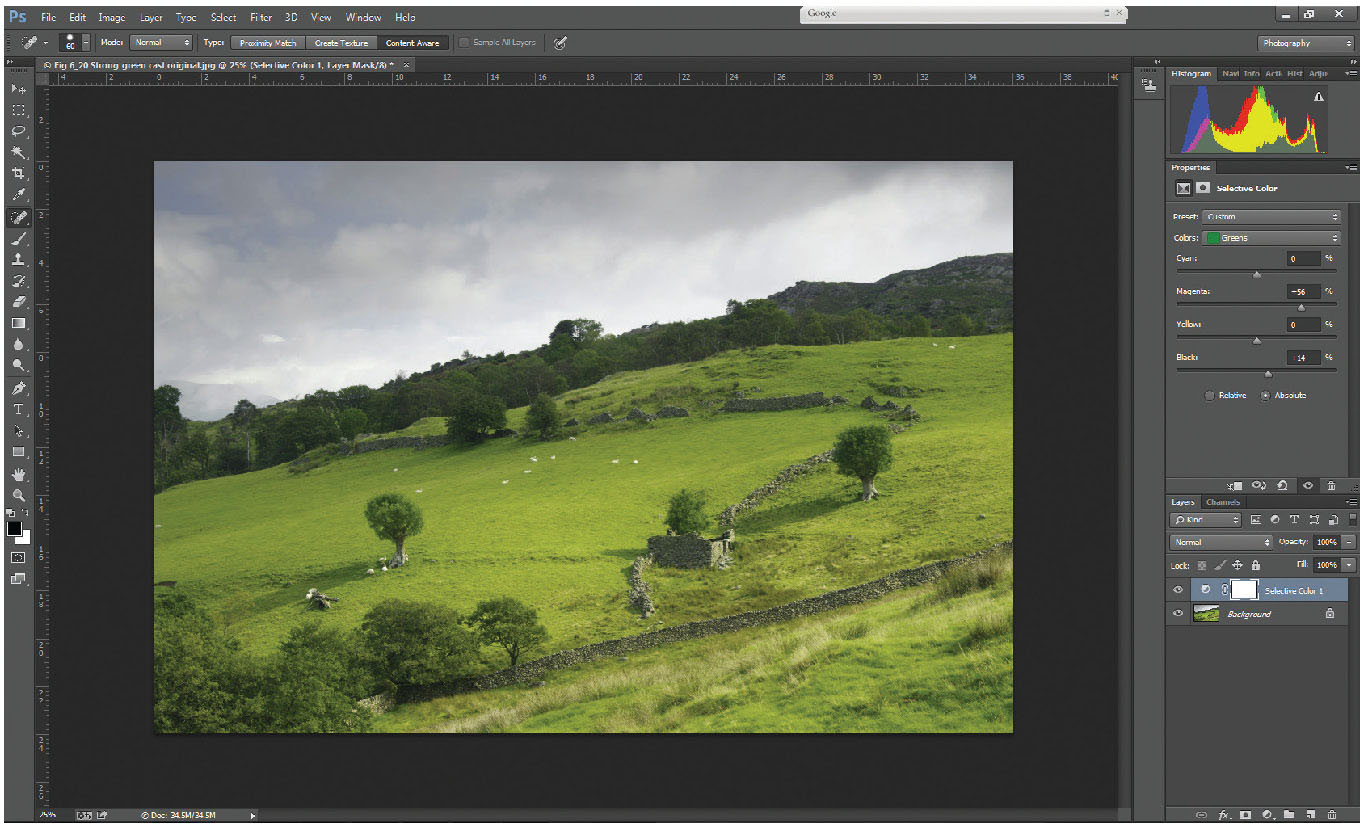Delete the layer with the trash icon in Layers
The image size is (1360, 824).
[1333, 815]
